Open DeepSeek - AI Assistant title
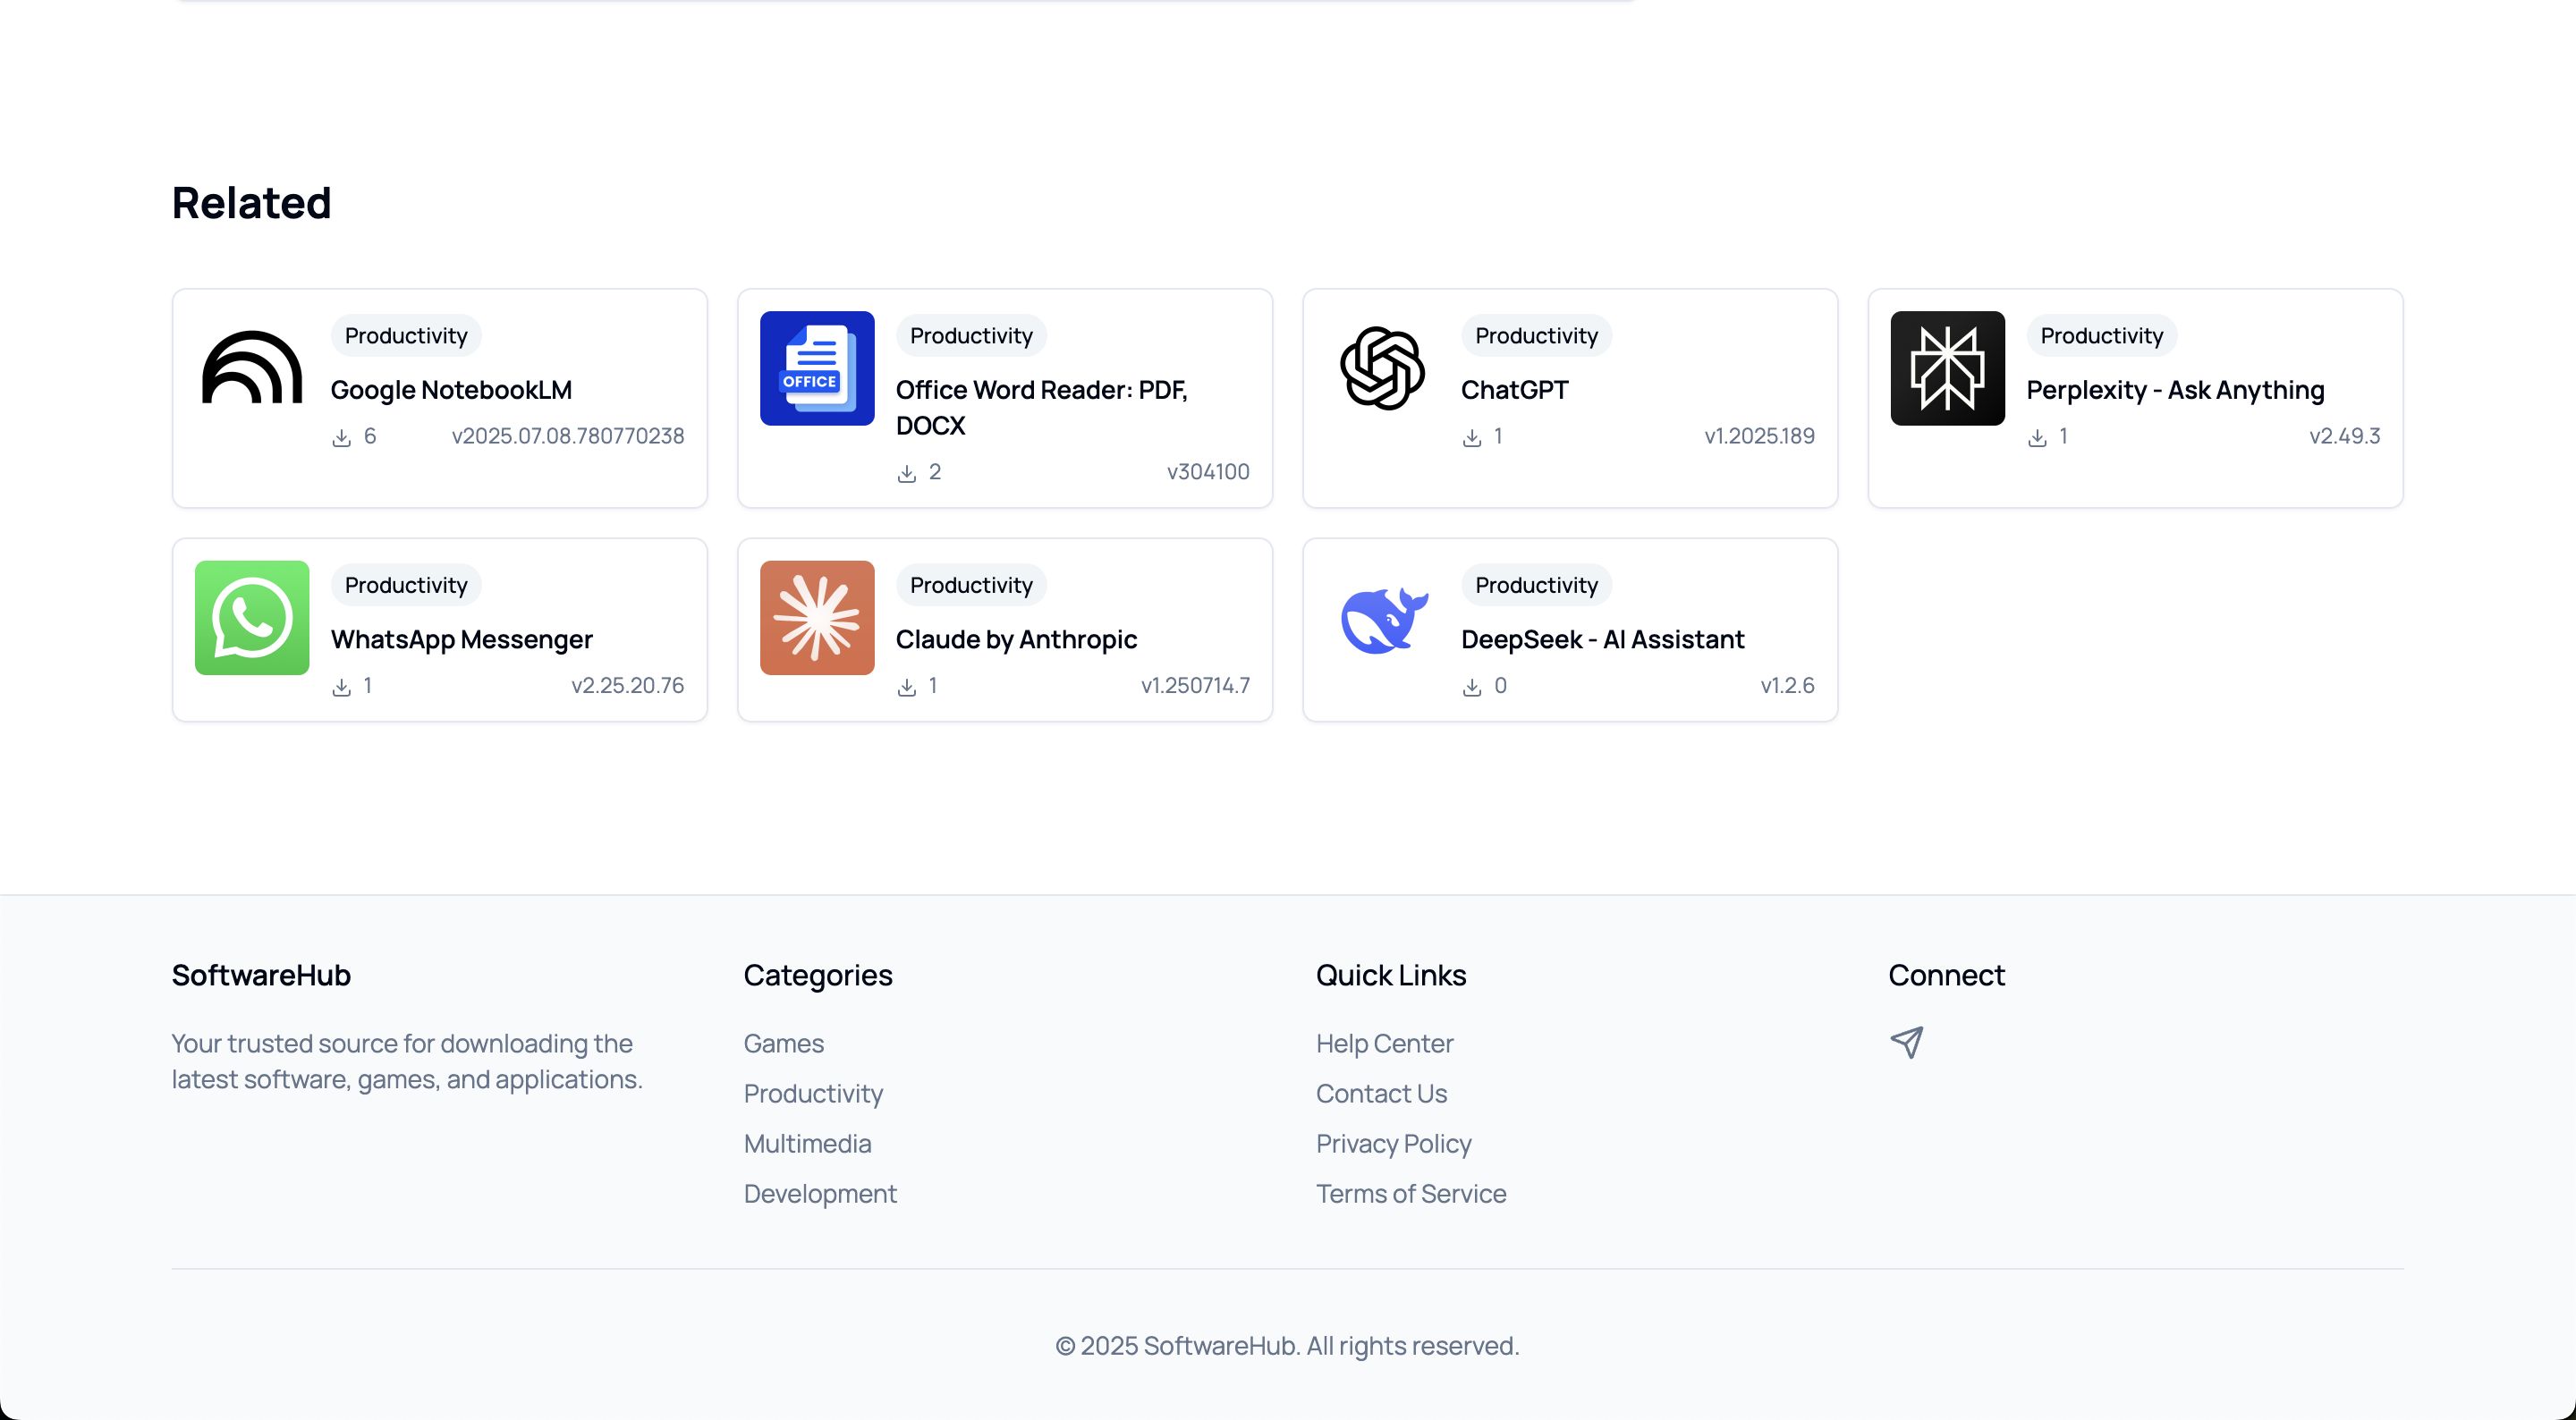Viewport: 2576px width, 1420px height. pos(1602,639)
